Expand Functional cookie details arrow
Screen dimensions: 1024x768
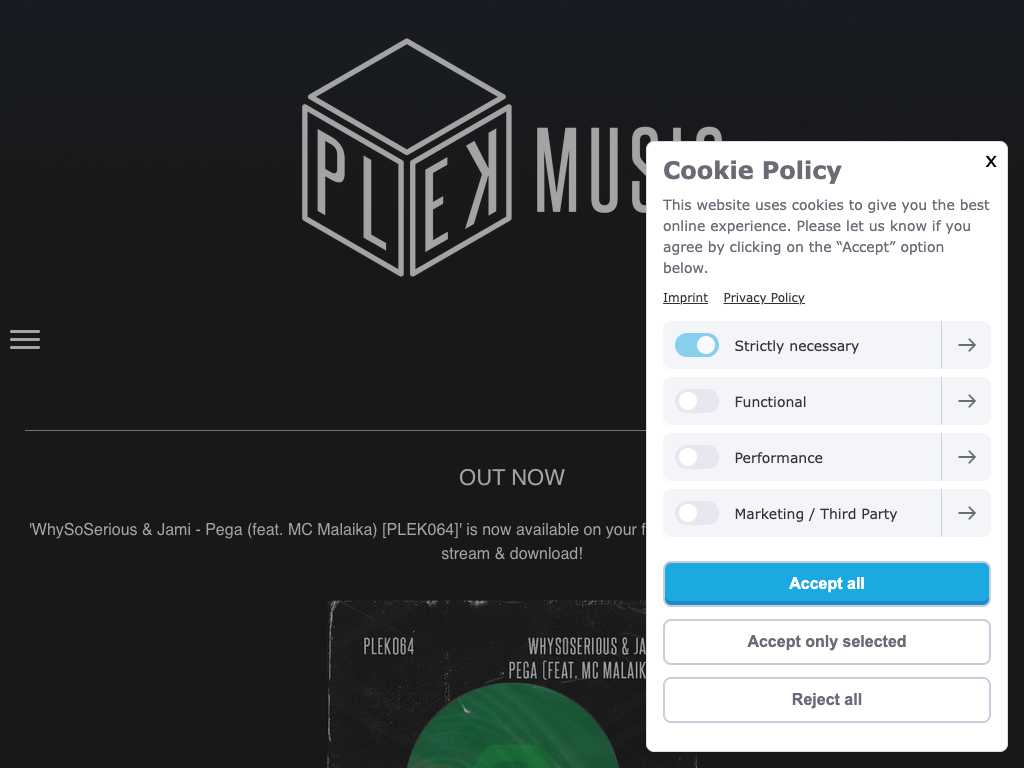[966, 401]
